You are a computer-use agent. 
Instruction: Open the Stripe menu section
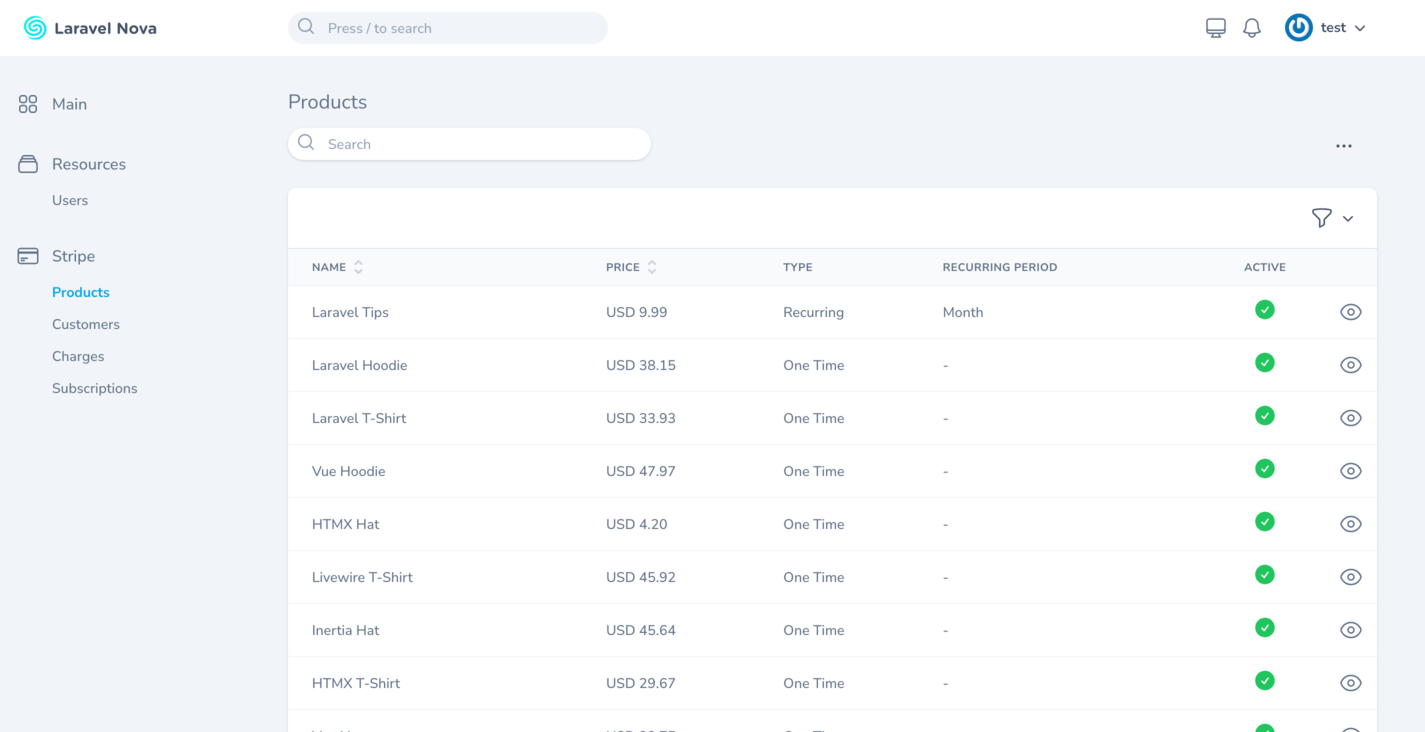coord(74,256)
